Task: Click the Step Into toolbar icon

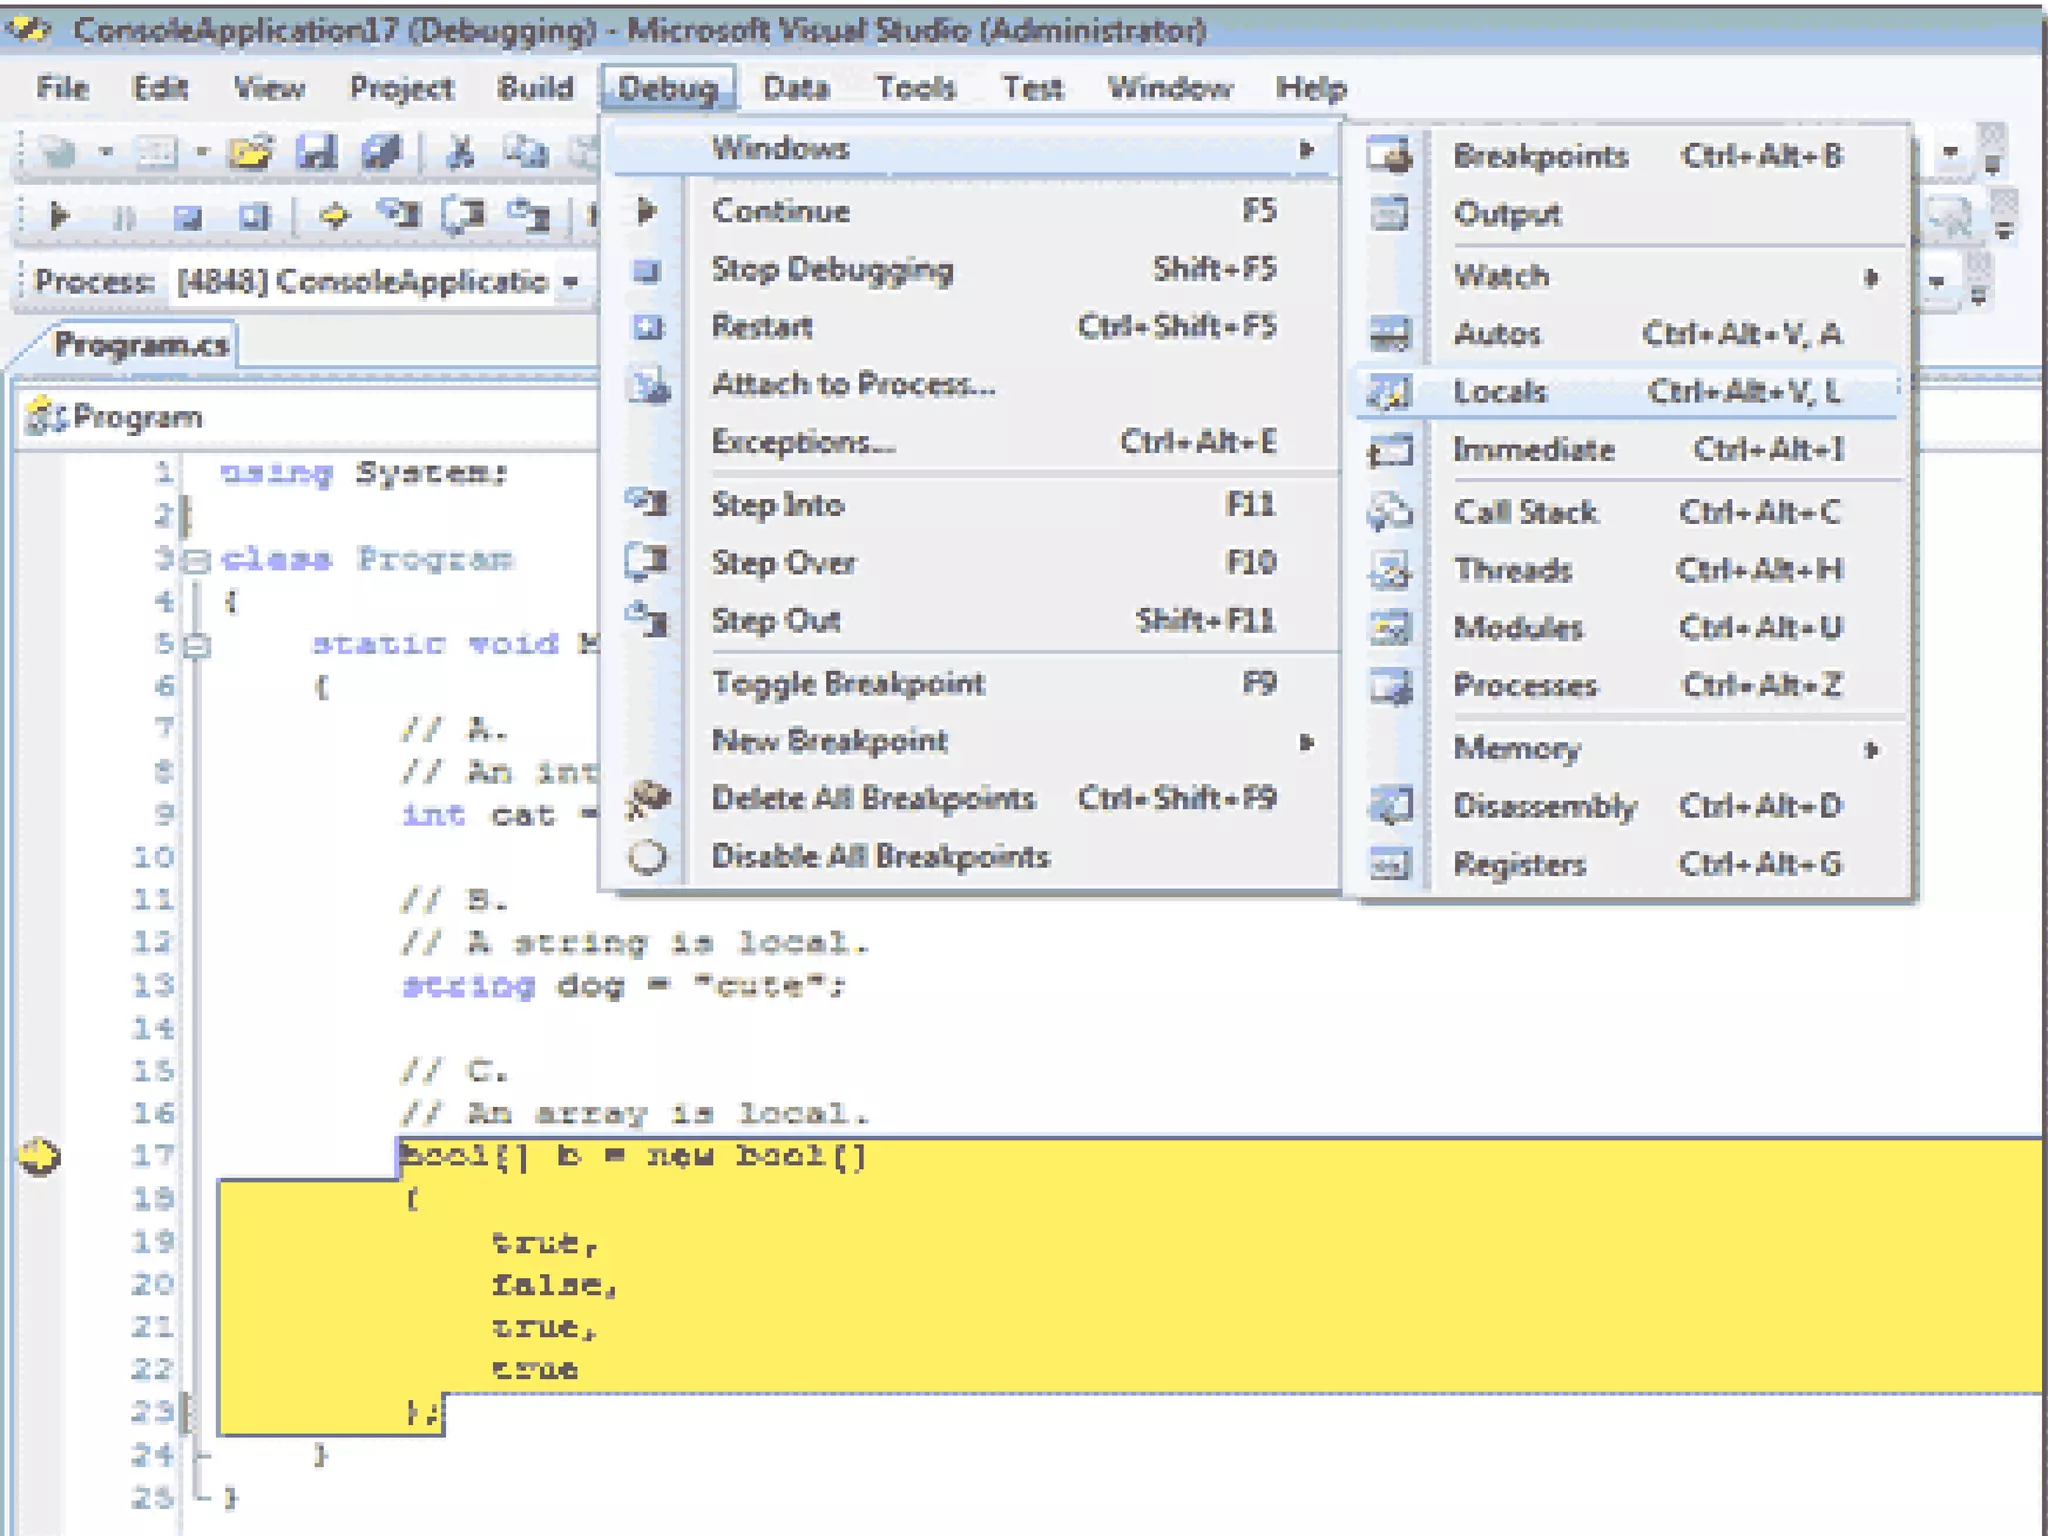Action: coord(399,215)
